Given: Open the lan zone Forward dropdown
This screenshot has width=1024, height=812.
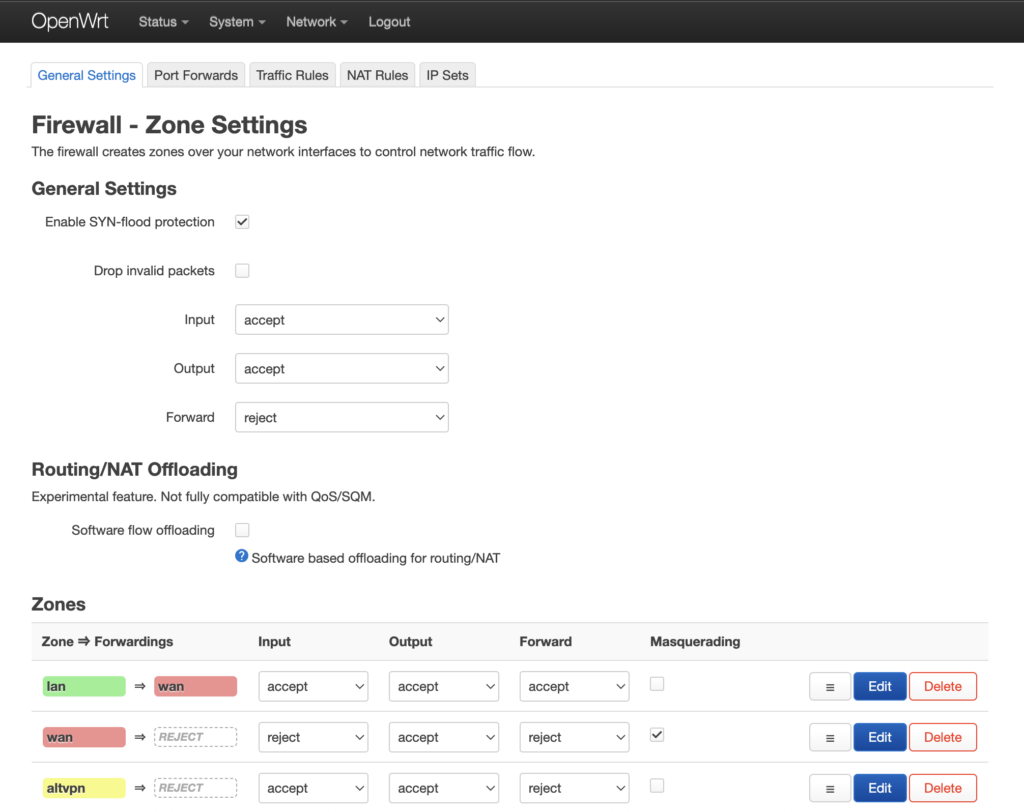Looking at the screenshot, I should coord(574,687).
